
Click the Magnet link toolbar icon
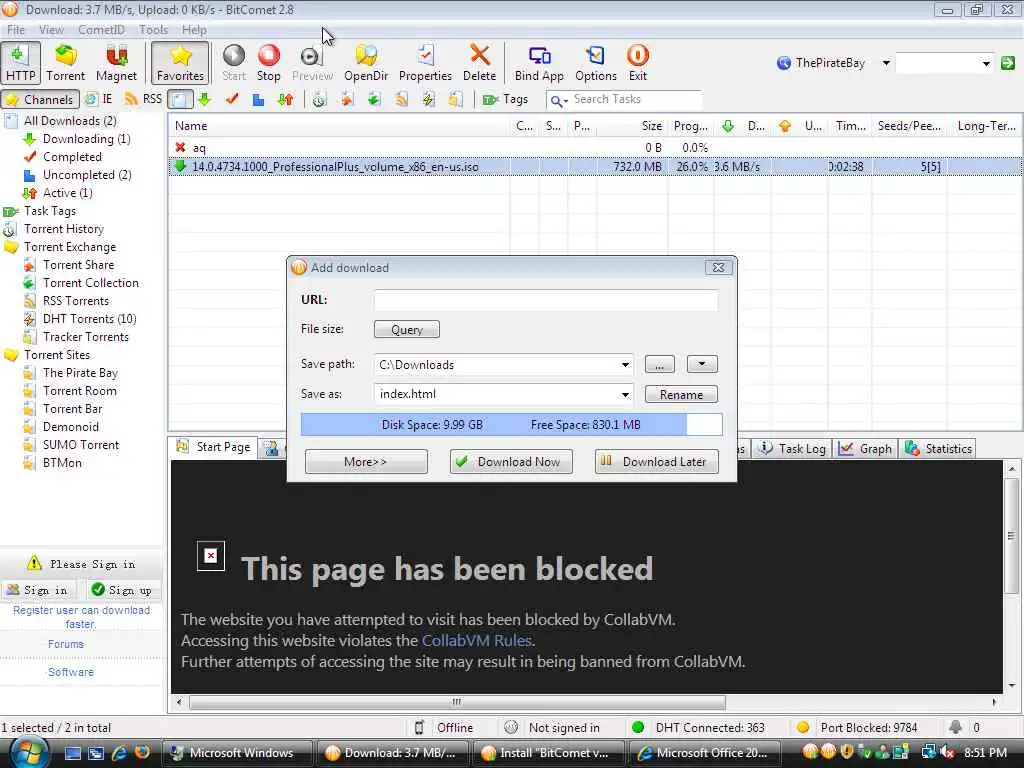(x=116, y=63)
